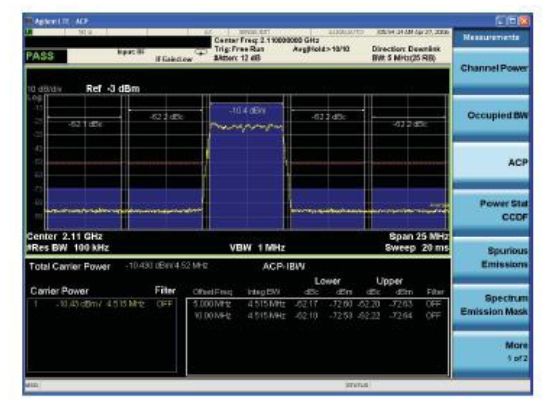Select the Spectrum Emission Mask softkey
This screenshot has height=405, width=550.
[491, 305]
